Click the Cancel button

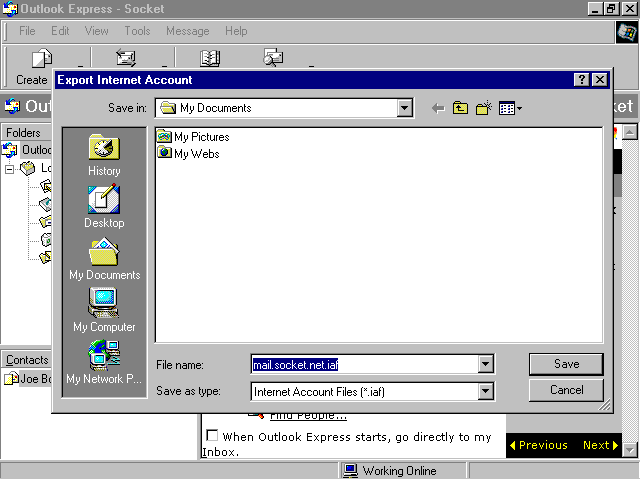[x=566, y=390]
